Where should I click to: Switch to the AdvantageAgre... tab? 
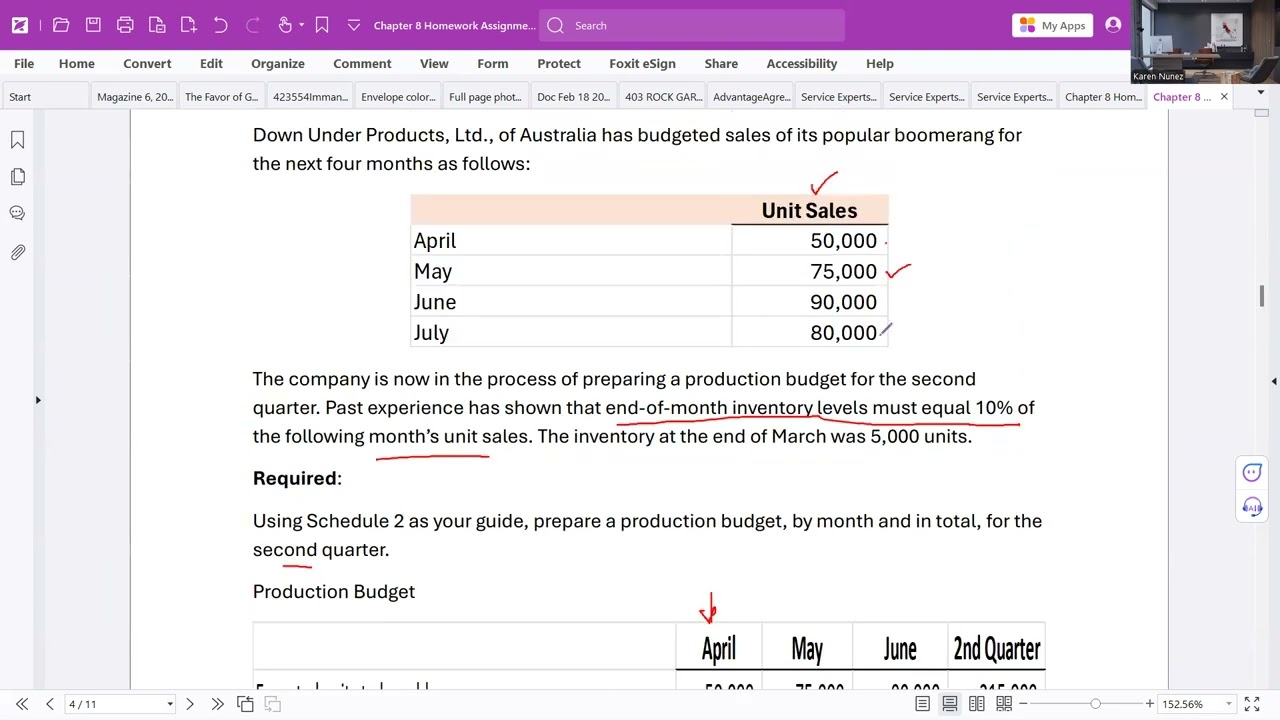click(x=751, y=97)
